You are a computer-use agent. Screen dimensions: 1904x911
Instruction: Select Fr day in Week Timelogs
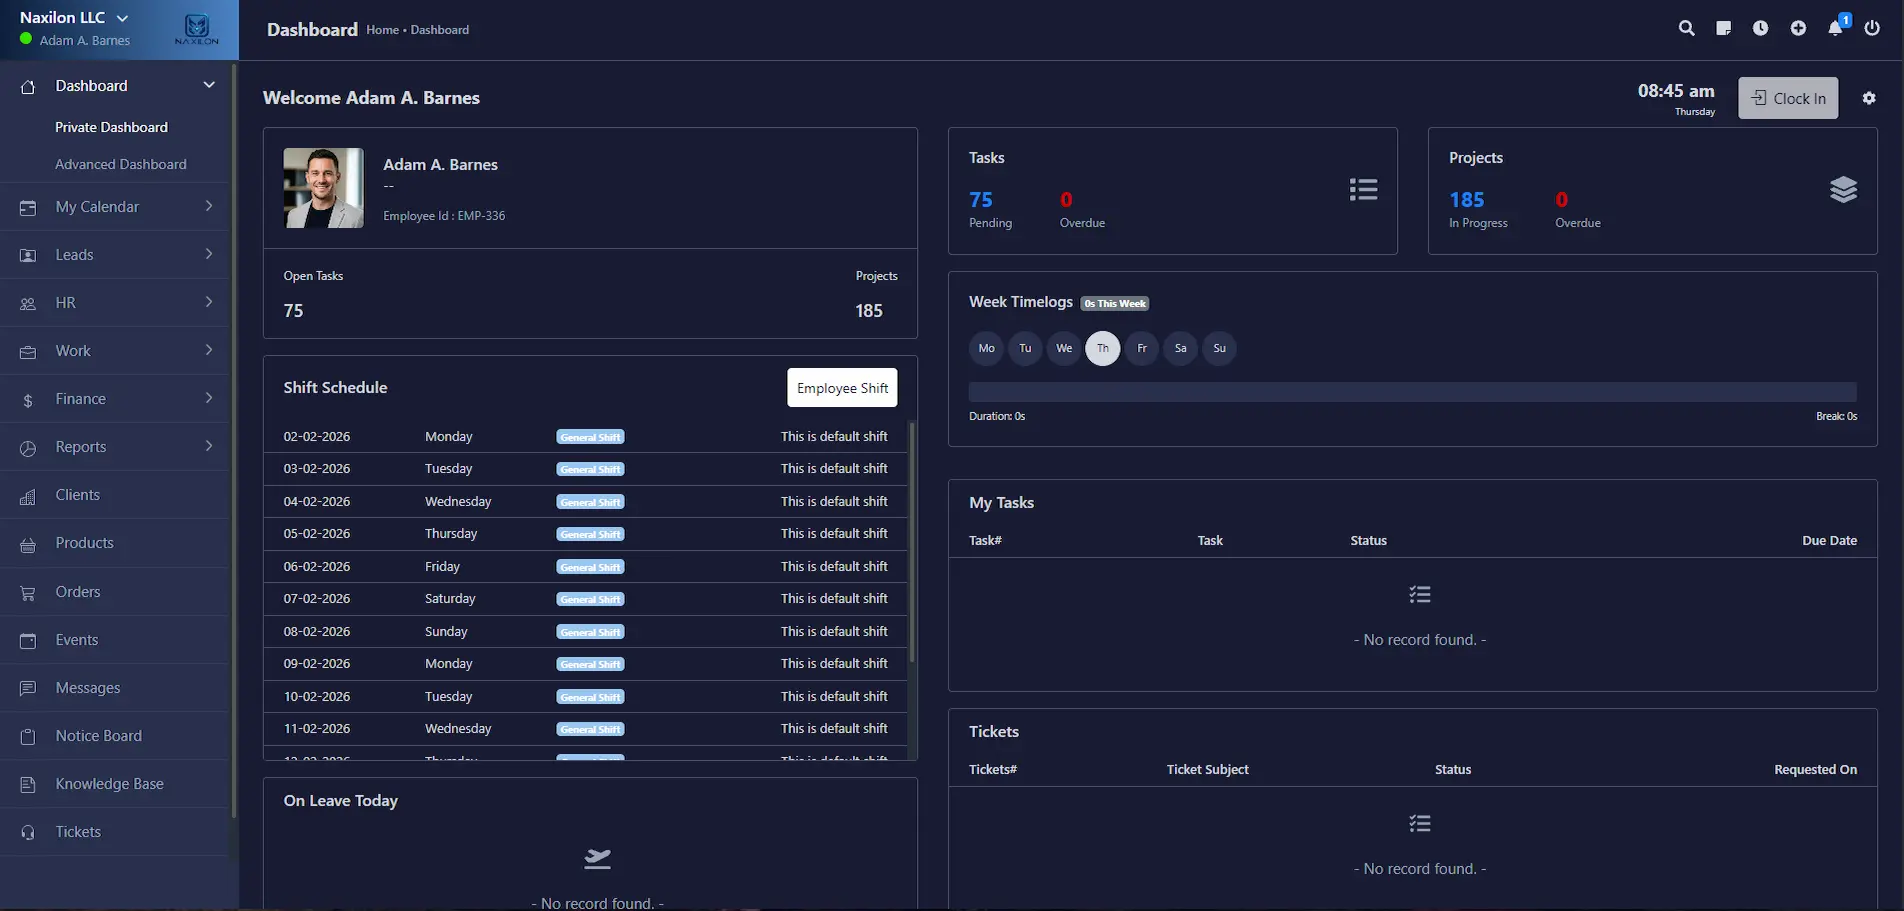pos(1142,348)
